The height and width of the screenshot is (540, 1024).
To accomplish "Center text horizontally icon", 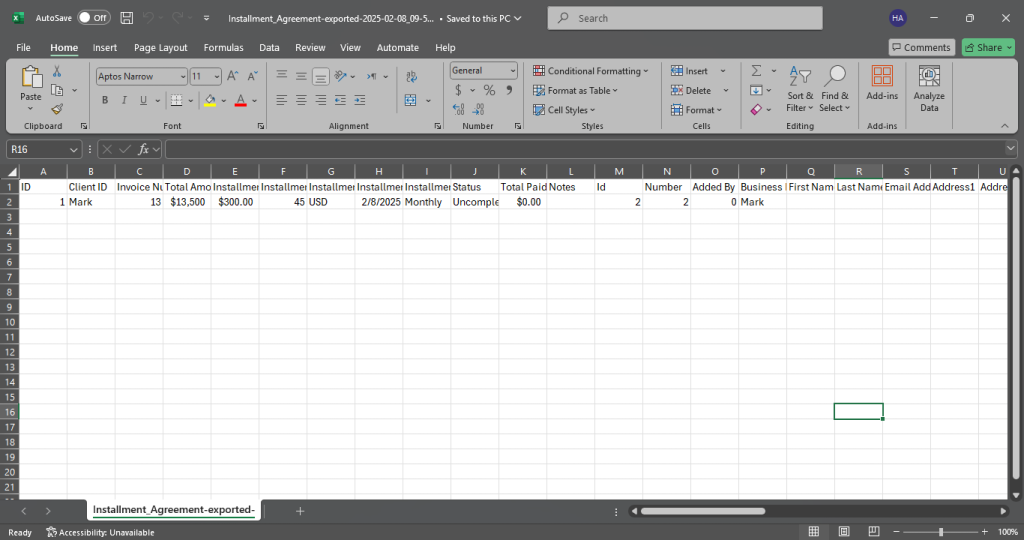I will tap(301, 100).
